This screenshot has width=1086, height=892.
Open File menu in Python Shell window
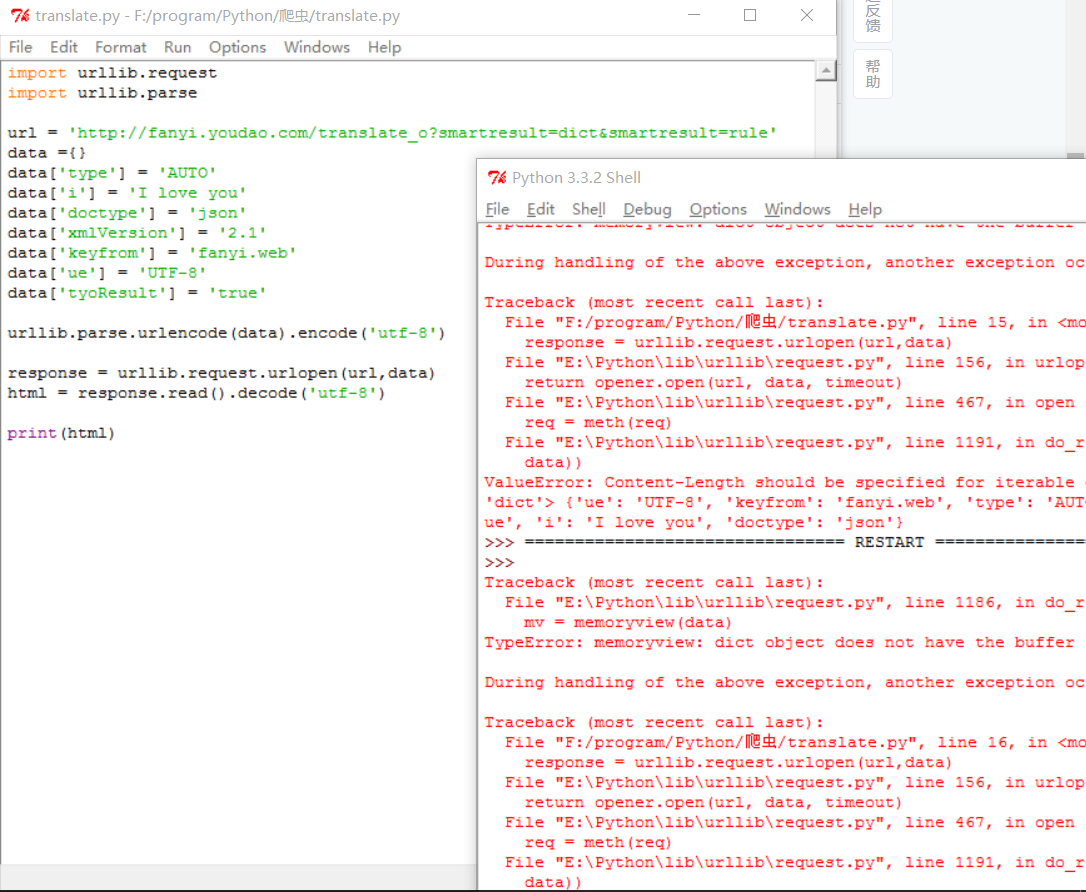[x=497, y=209]
